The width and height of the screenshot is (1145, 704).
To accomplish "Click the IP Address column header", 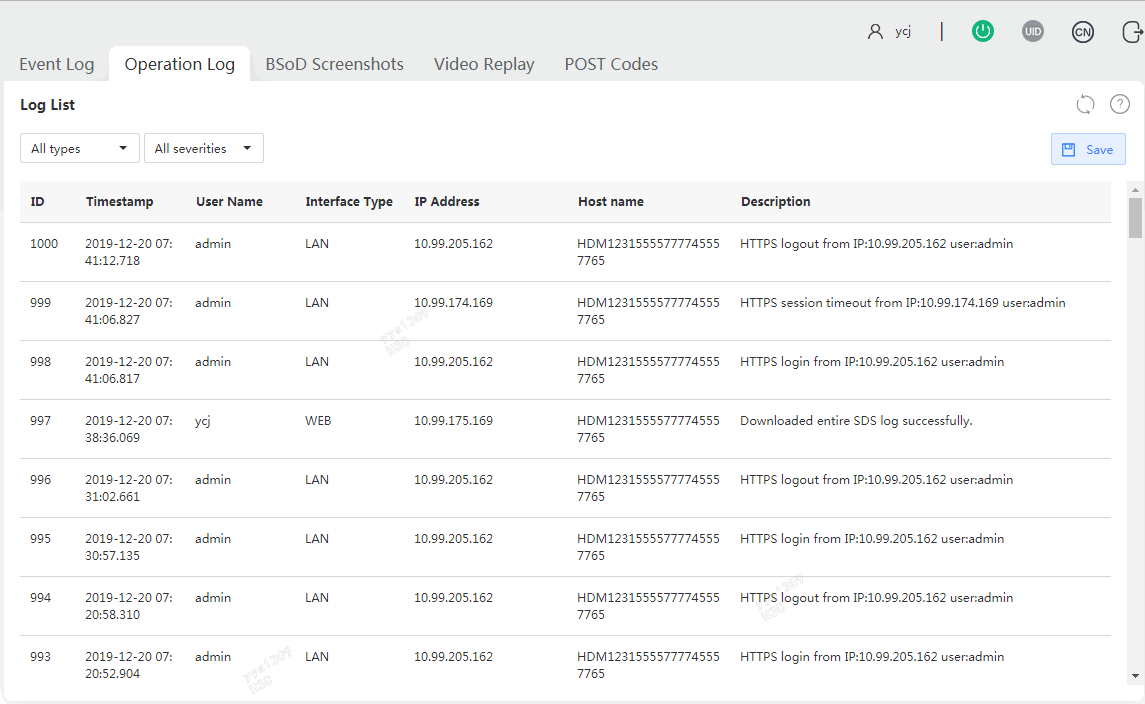I will pos(447,202).
